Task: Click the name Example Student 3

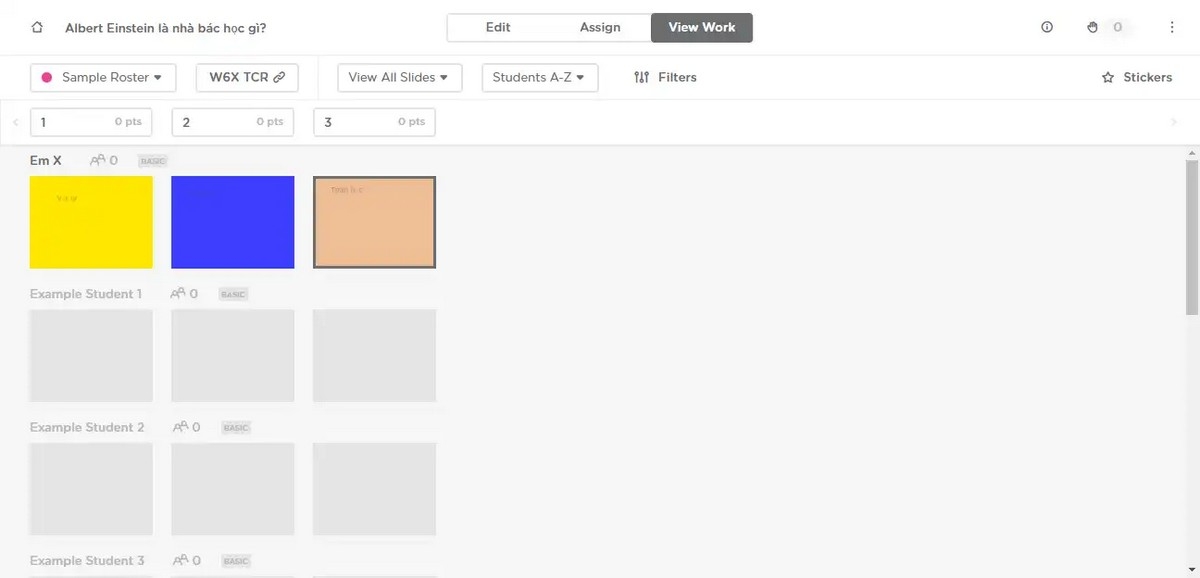Action: [x=87, y=560]
